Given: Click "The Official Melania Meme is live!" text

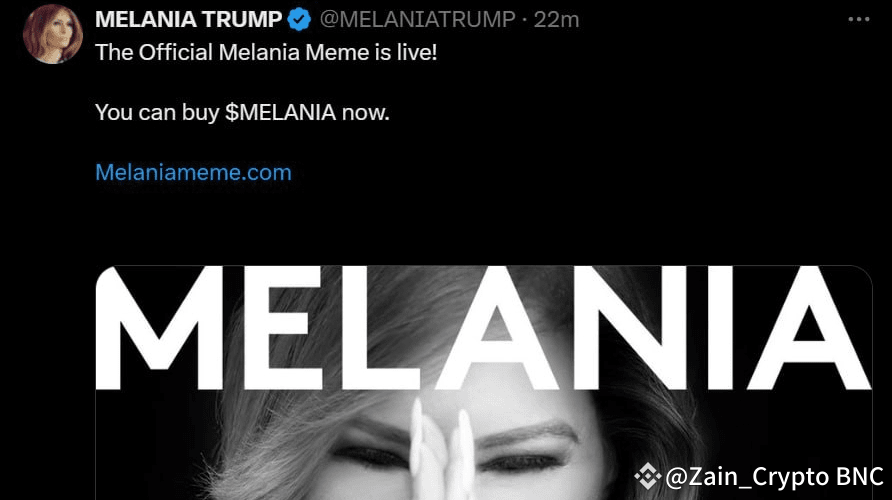Looking at the screenshot, I should 266,52.
